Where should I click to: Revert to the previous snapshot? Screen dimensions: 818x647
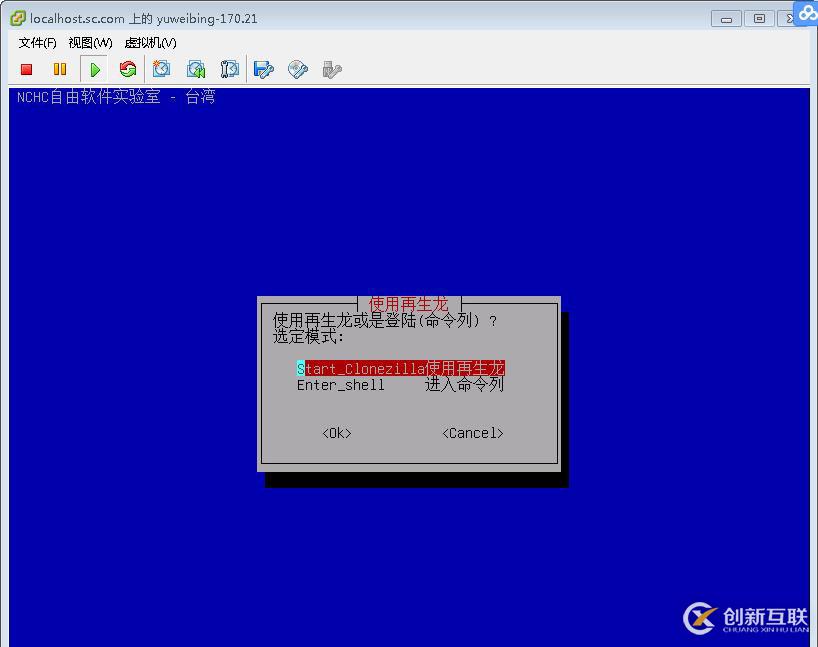pyautogui.click(x=196, y=69)
